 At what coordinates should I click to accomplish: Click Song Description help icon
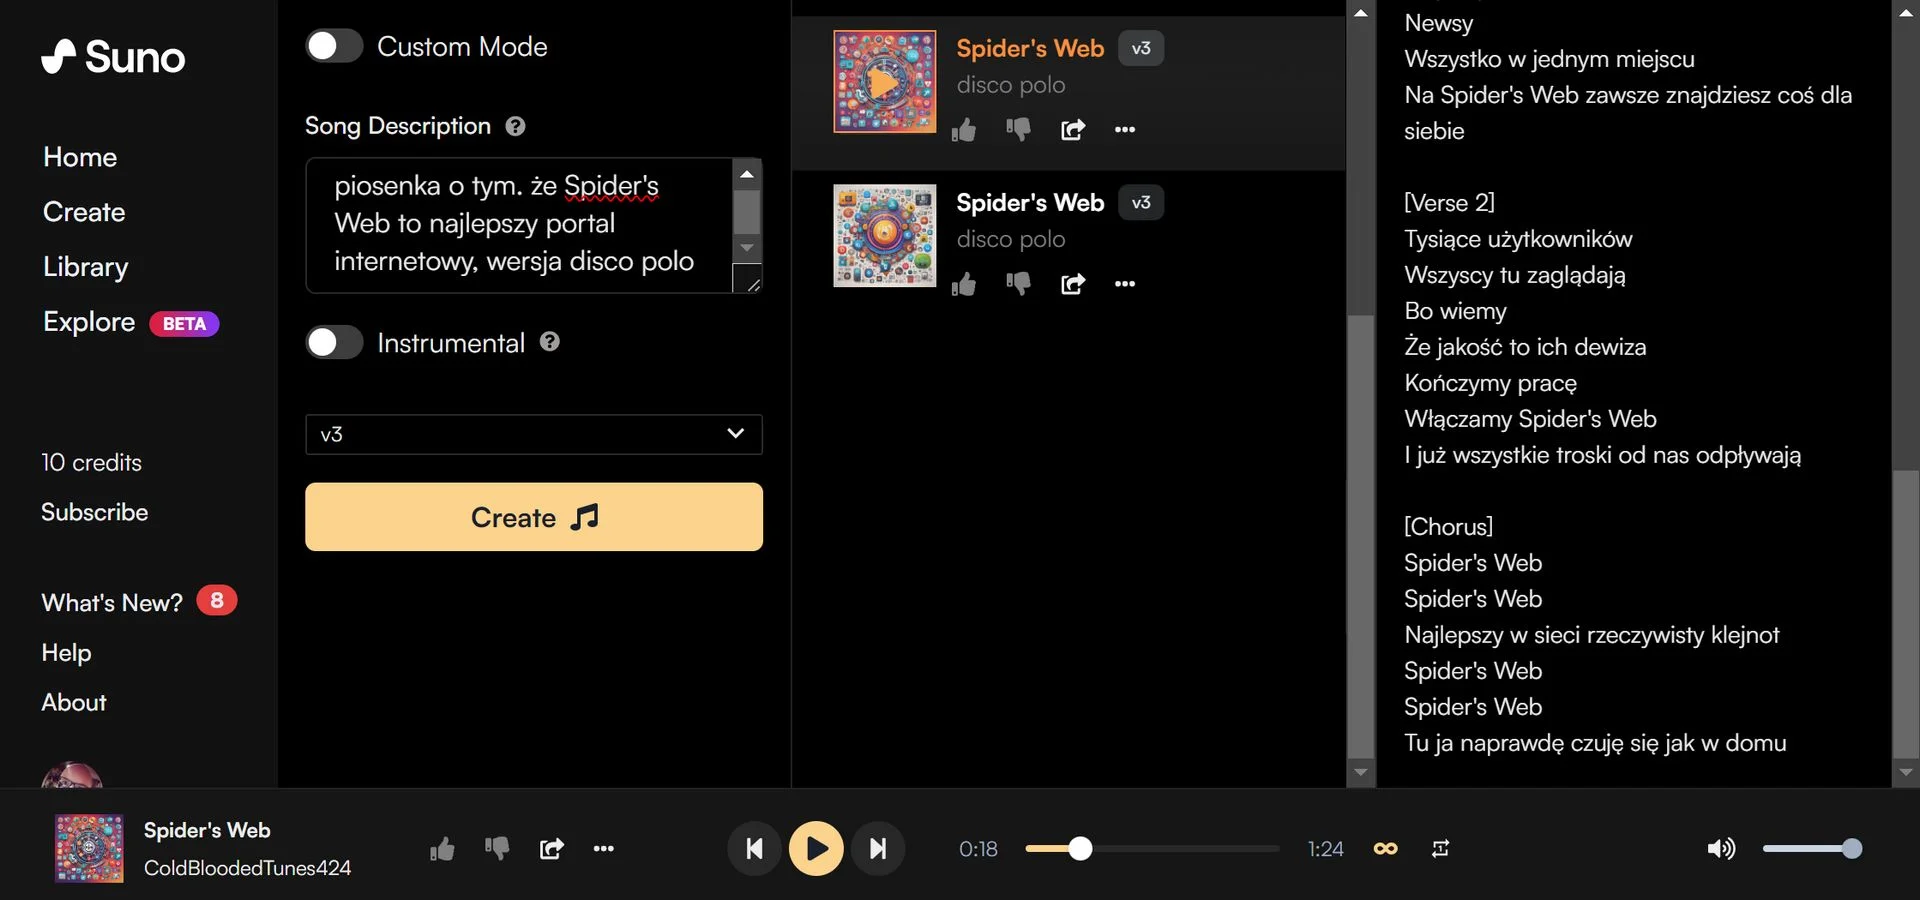[515, 126]
